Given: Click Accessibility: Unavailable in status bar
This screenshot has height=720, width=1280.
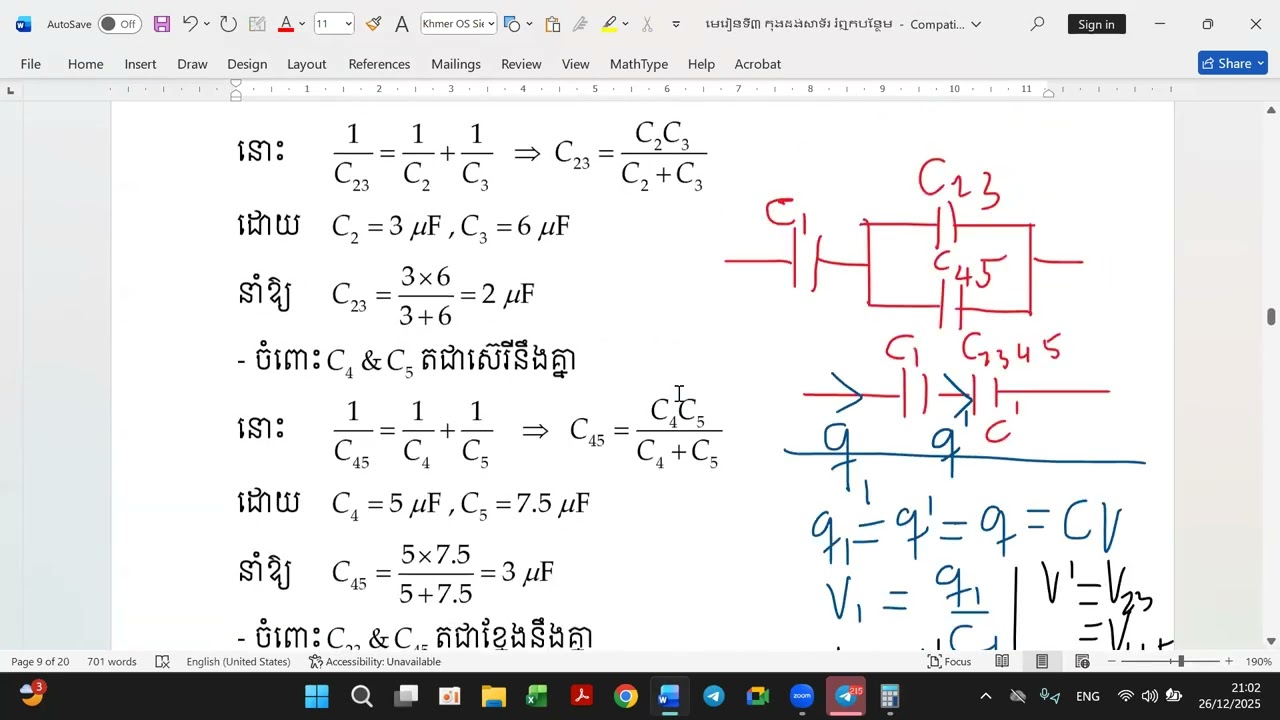Looking at the screenshot, I should 375,661.
